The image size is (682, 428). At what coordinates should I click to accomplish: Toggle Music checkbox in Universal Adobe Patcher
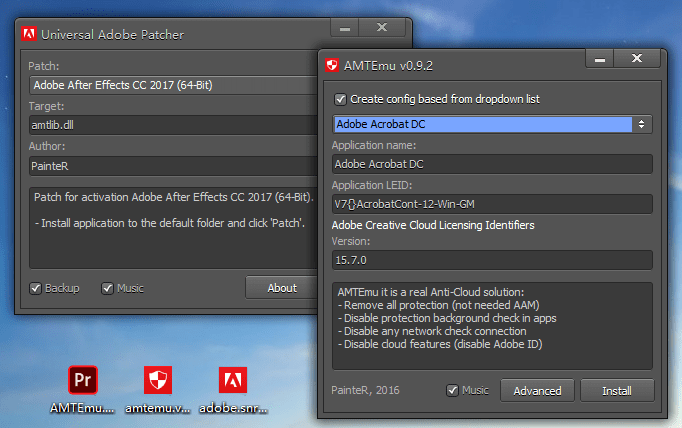click(107, 288)
